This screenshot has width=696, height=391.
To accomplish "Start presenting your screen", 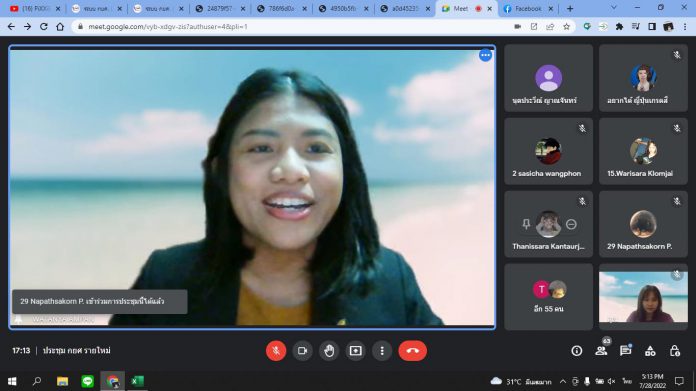I will pos(356,351).
